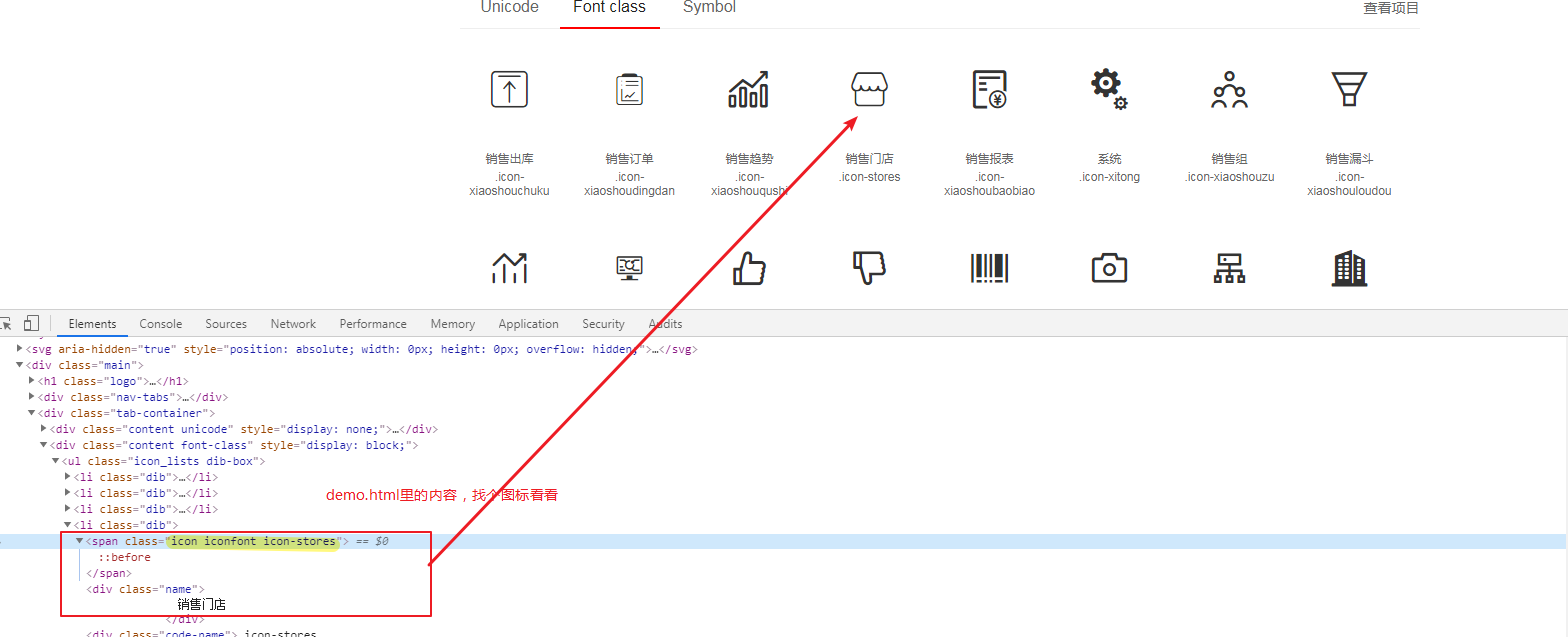The image size is (1568, 637).
Task: Open the DevTools Sources tab
Action: pos(226,324)
